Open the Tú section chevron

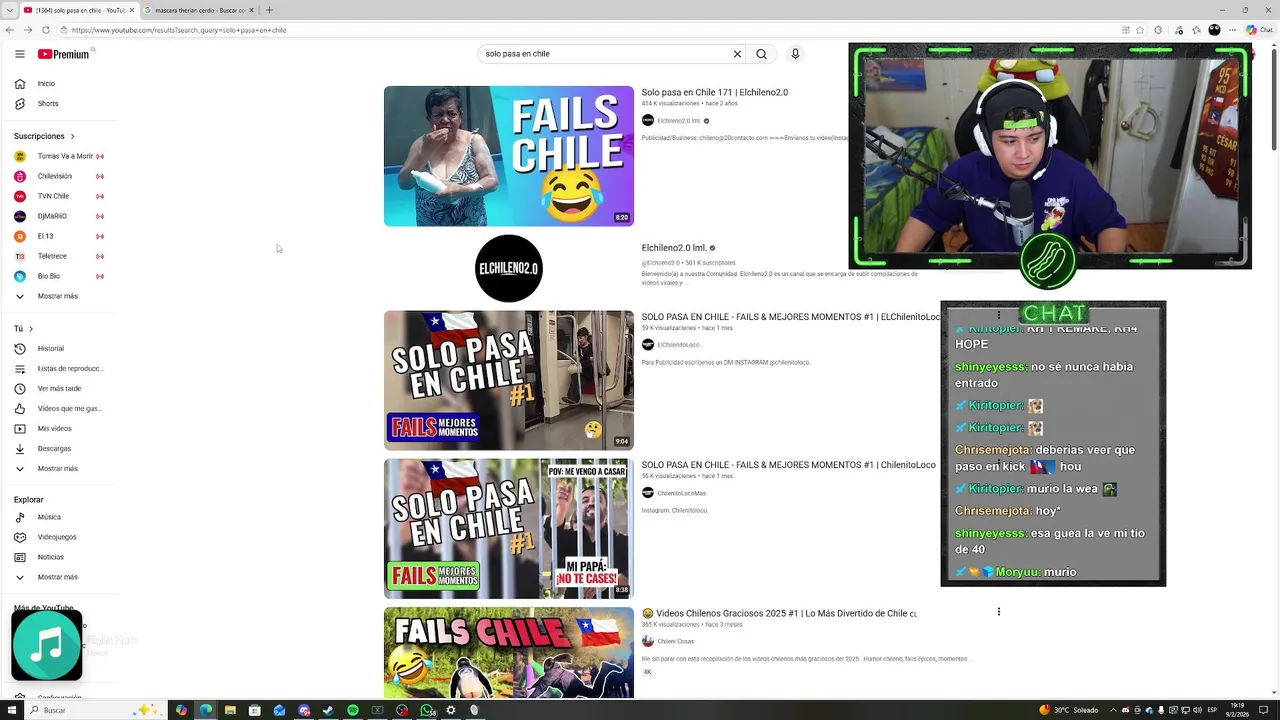(31, 329)
